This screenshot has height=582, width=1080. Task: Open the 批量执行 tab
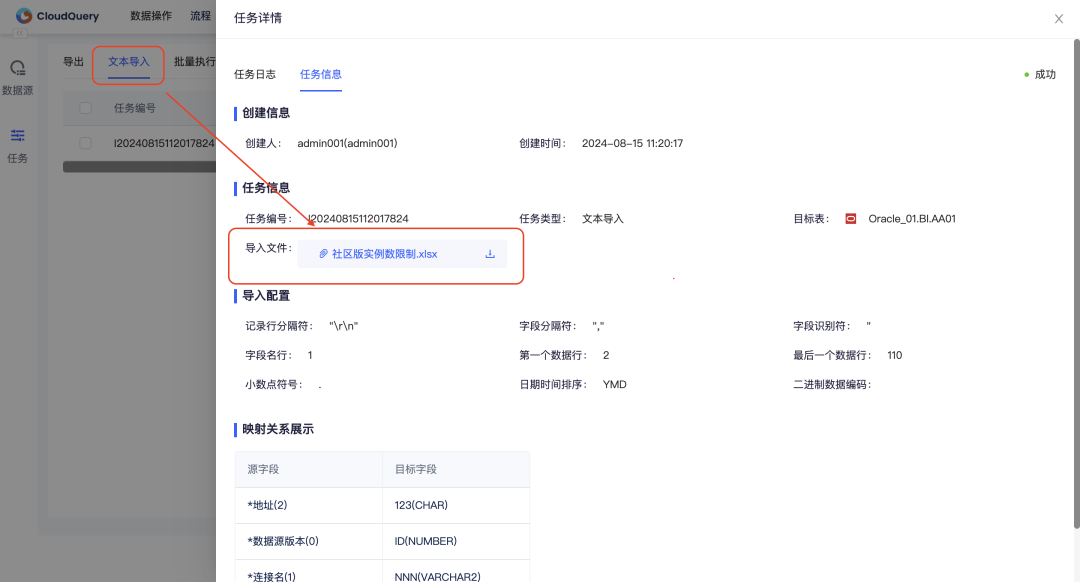(x=194, y=61)
